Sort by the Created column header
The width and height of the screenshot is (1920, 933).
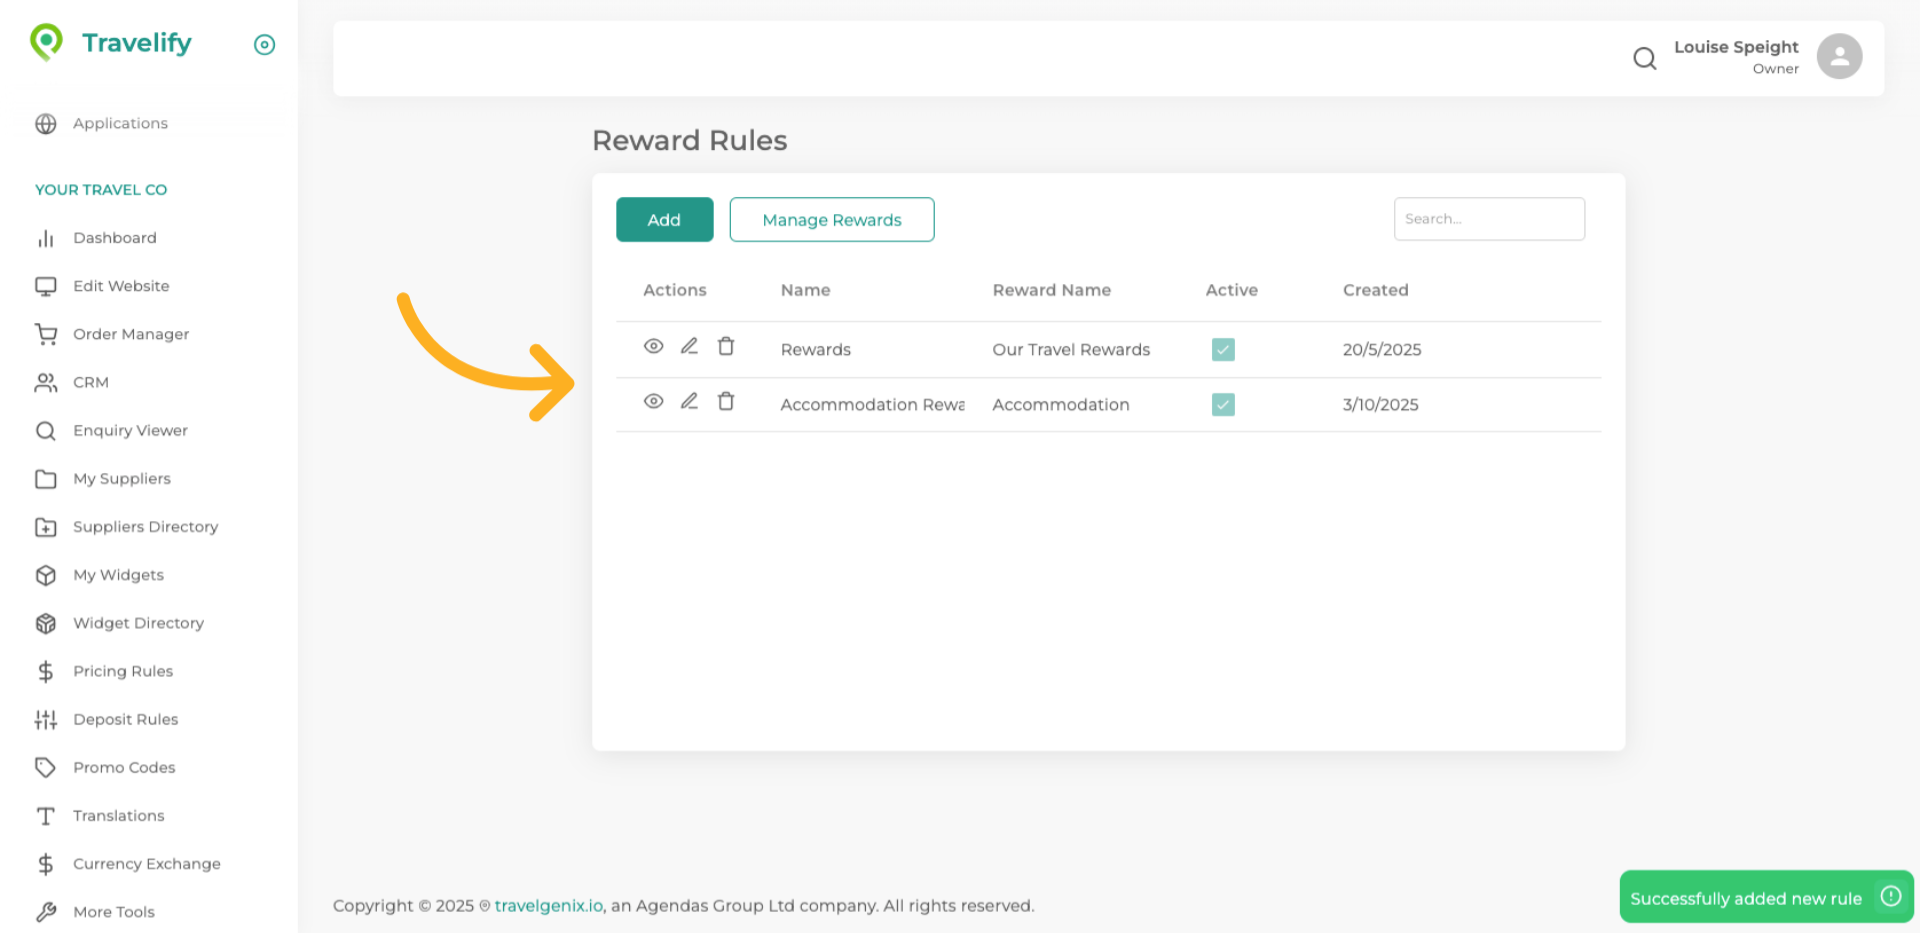(1375, 290)
